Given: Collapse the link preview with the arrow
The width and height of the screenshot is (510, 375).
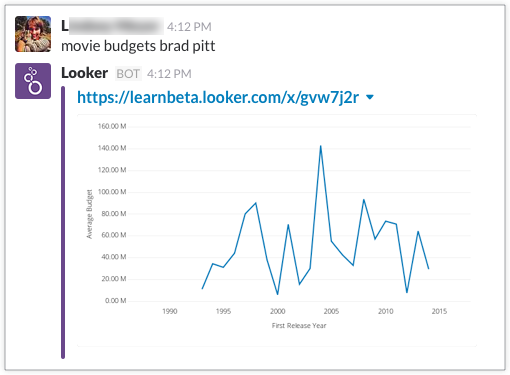Looking at the screenshot, I should pos(370,97).
